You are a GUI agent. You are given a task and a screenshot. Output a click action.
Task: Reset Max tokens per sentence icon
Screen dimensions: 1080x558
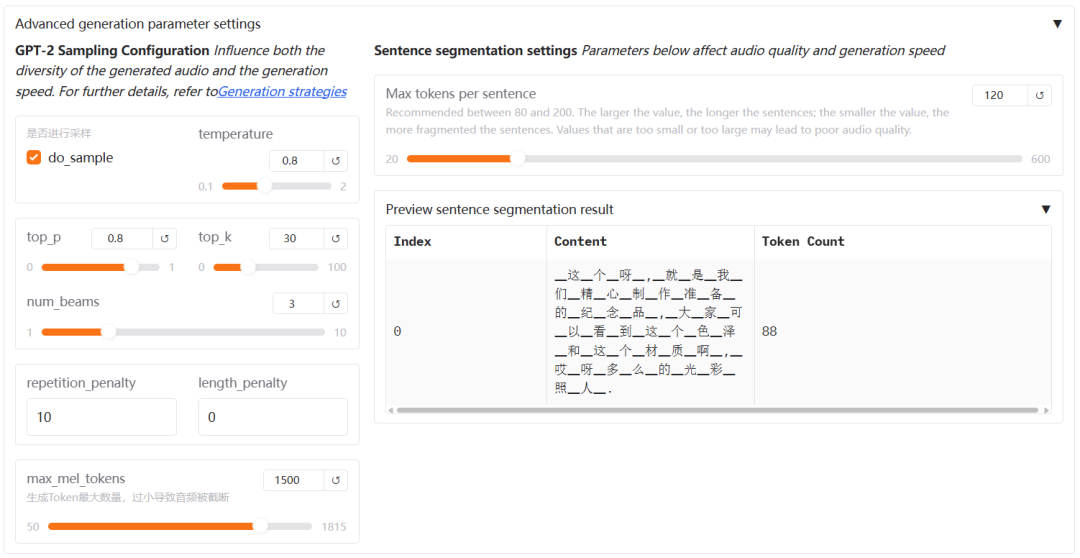(1040, 95)
